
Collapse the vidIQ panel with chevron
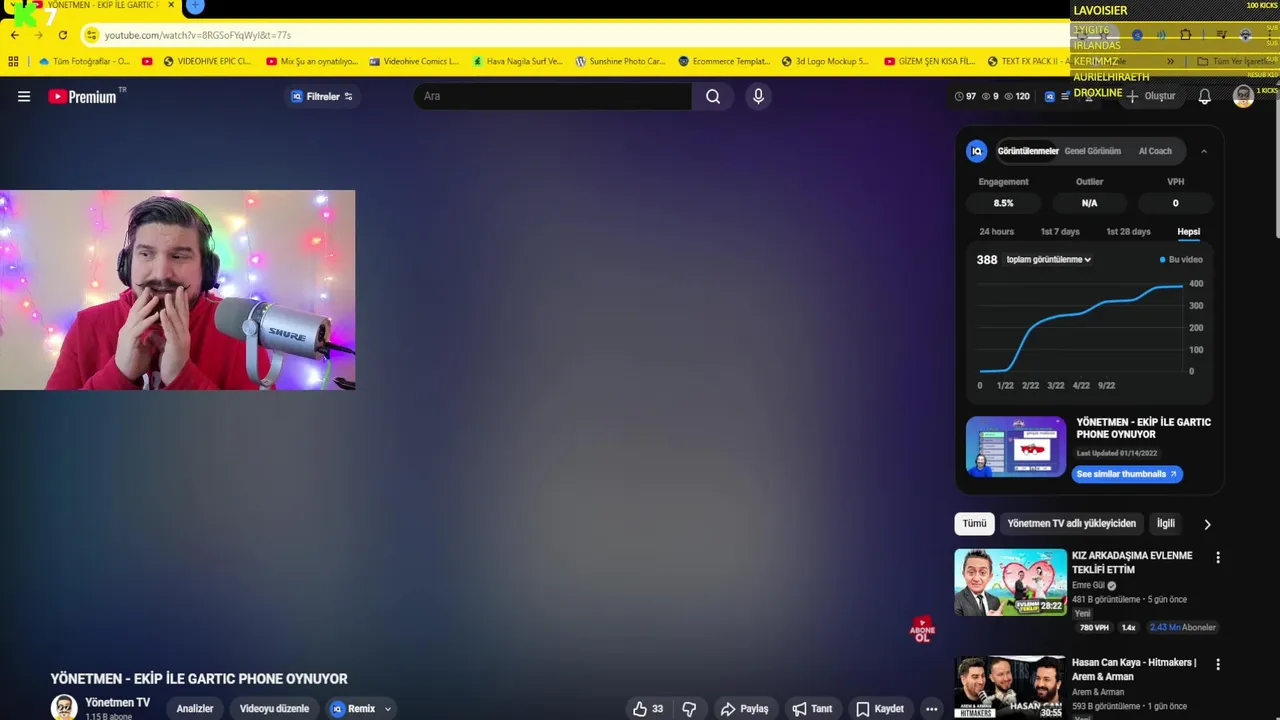[x=1204, y=151]
